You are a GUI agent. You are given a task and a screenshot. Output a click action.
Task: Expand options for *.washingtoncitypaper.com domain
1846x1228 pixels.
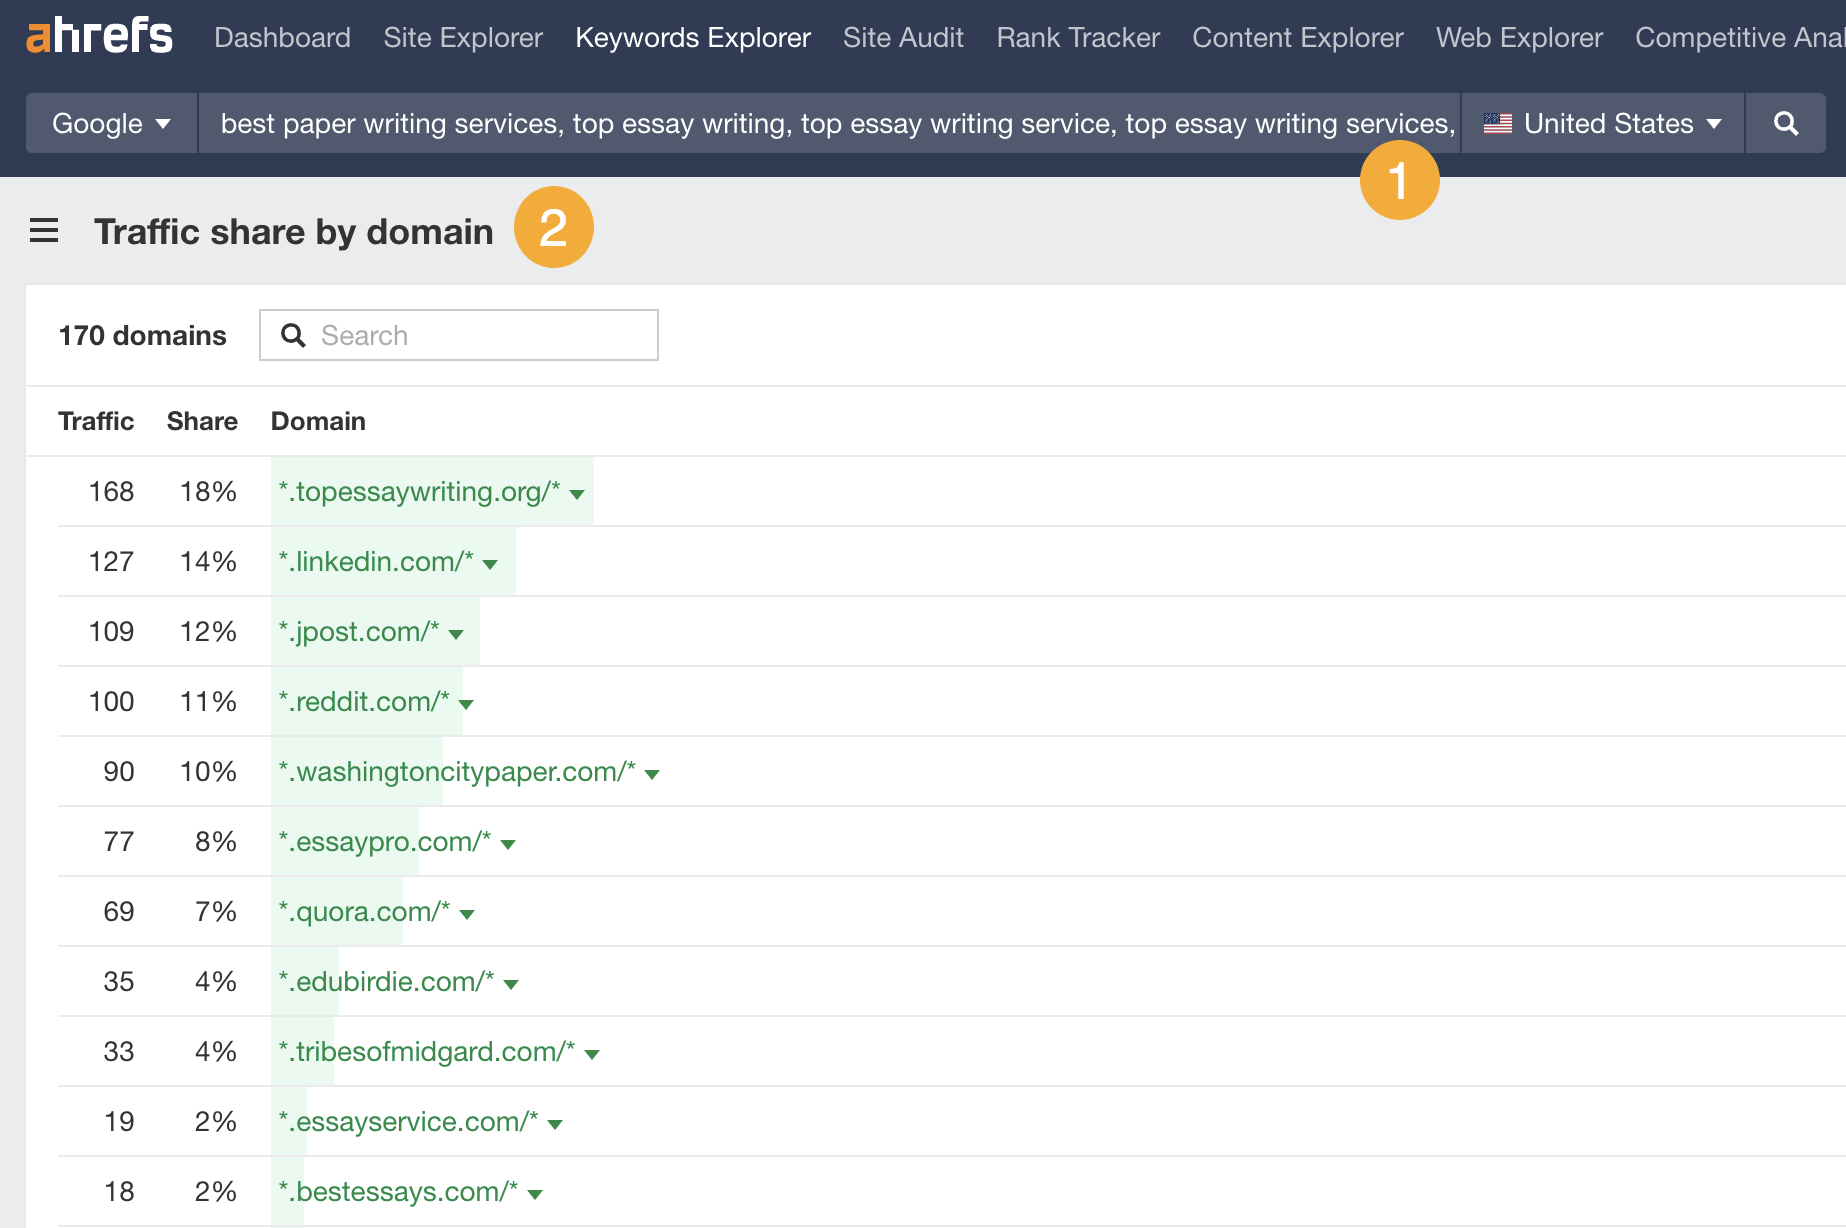pyautogui.click(x=652, y=773)
